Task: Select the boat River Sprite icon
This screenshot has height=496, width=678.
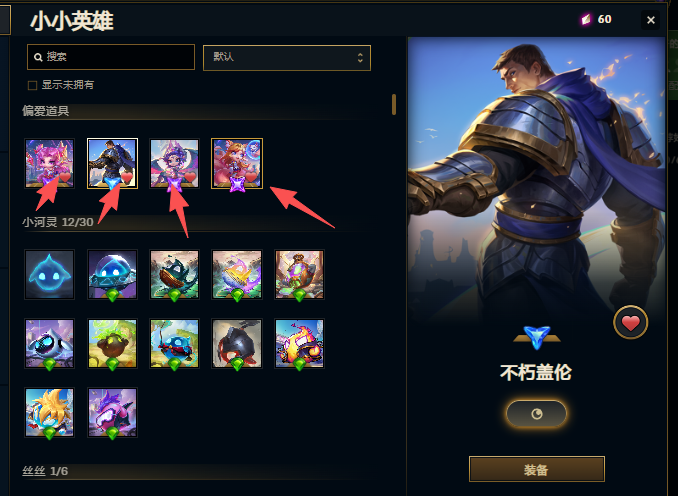Action: 174,275
